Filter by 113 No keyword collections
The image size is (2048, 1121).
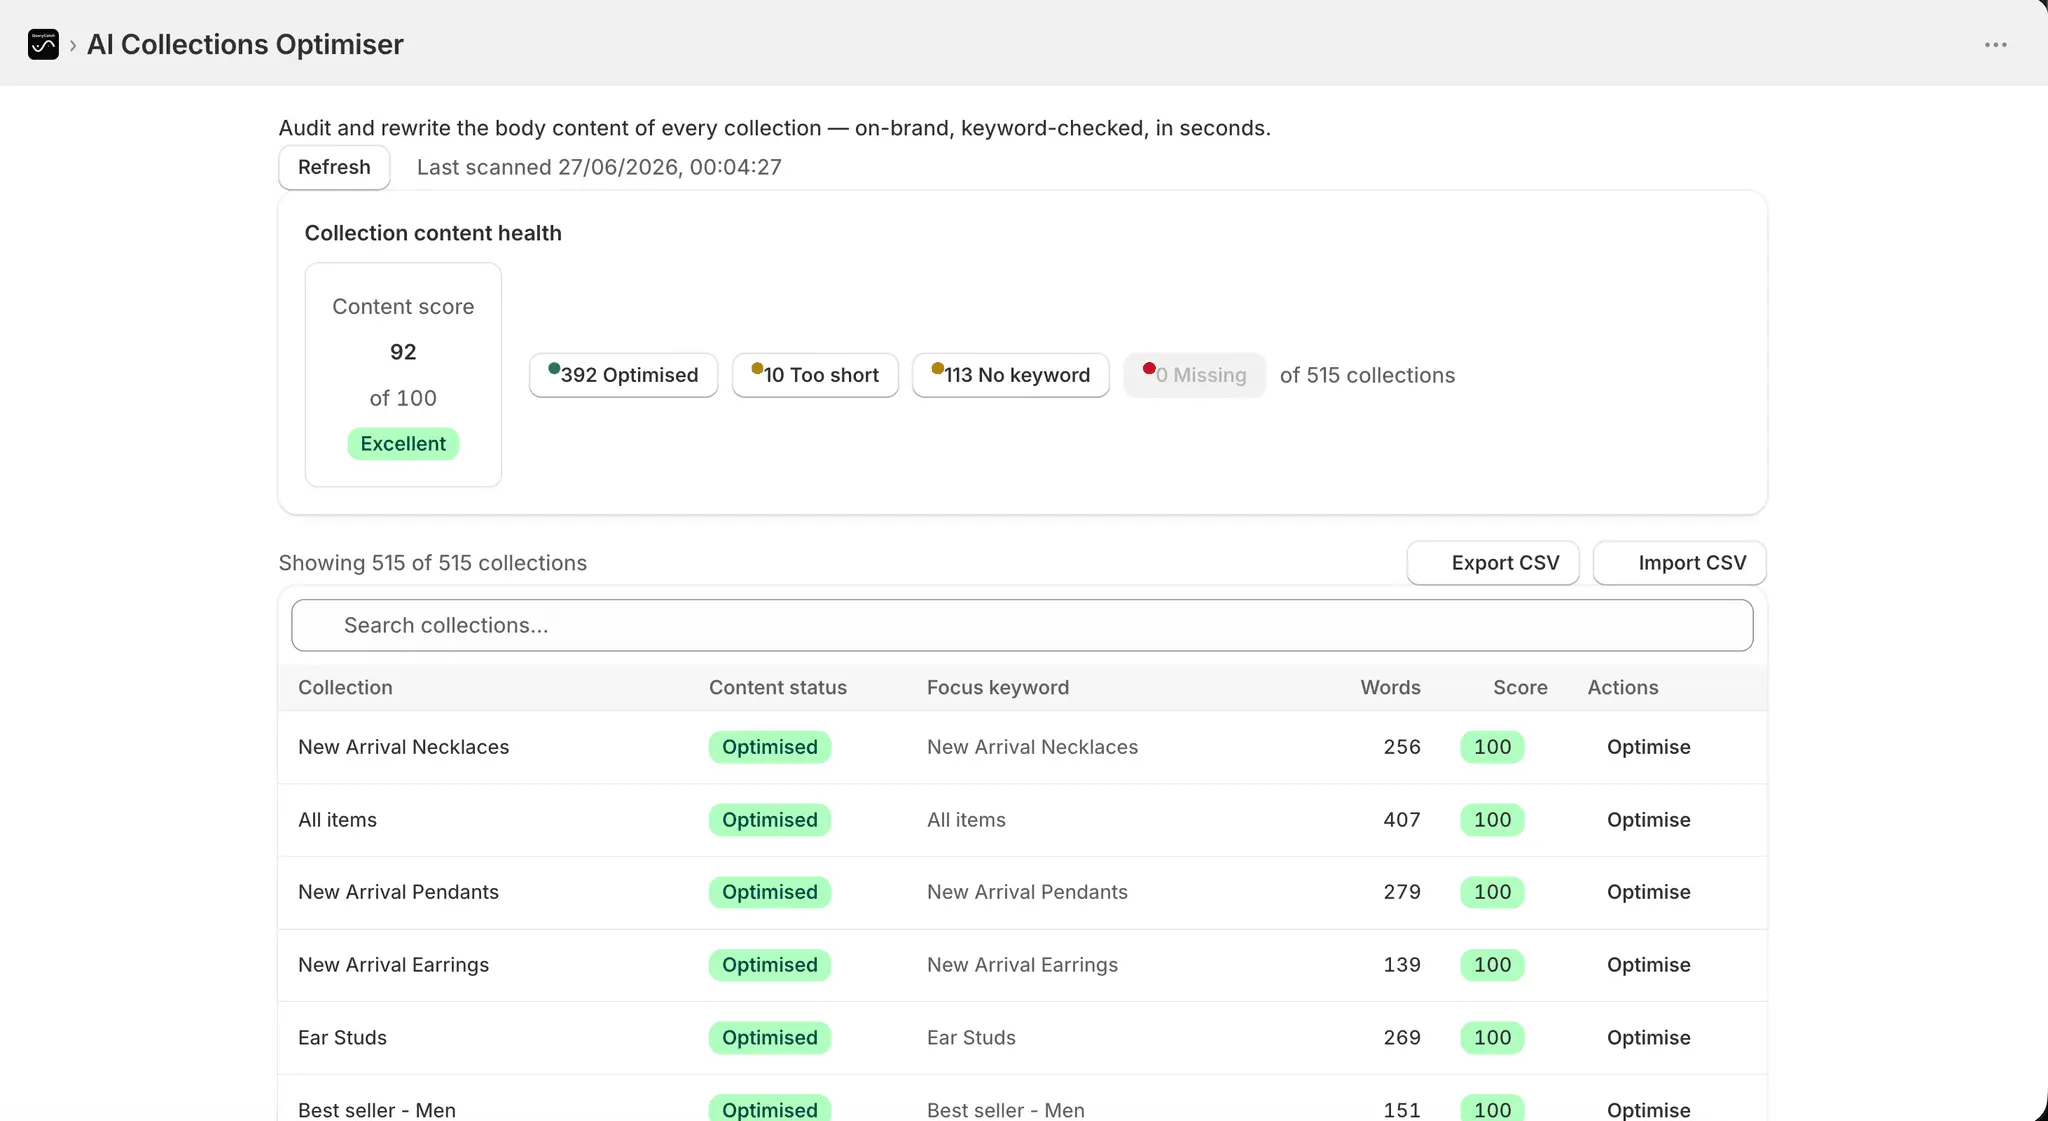coord(1011,375)
